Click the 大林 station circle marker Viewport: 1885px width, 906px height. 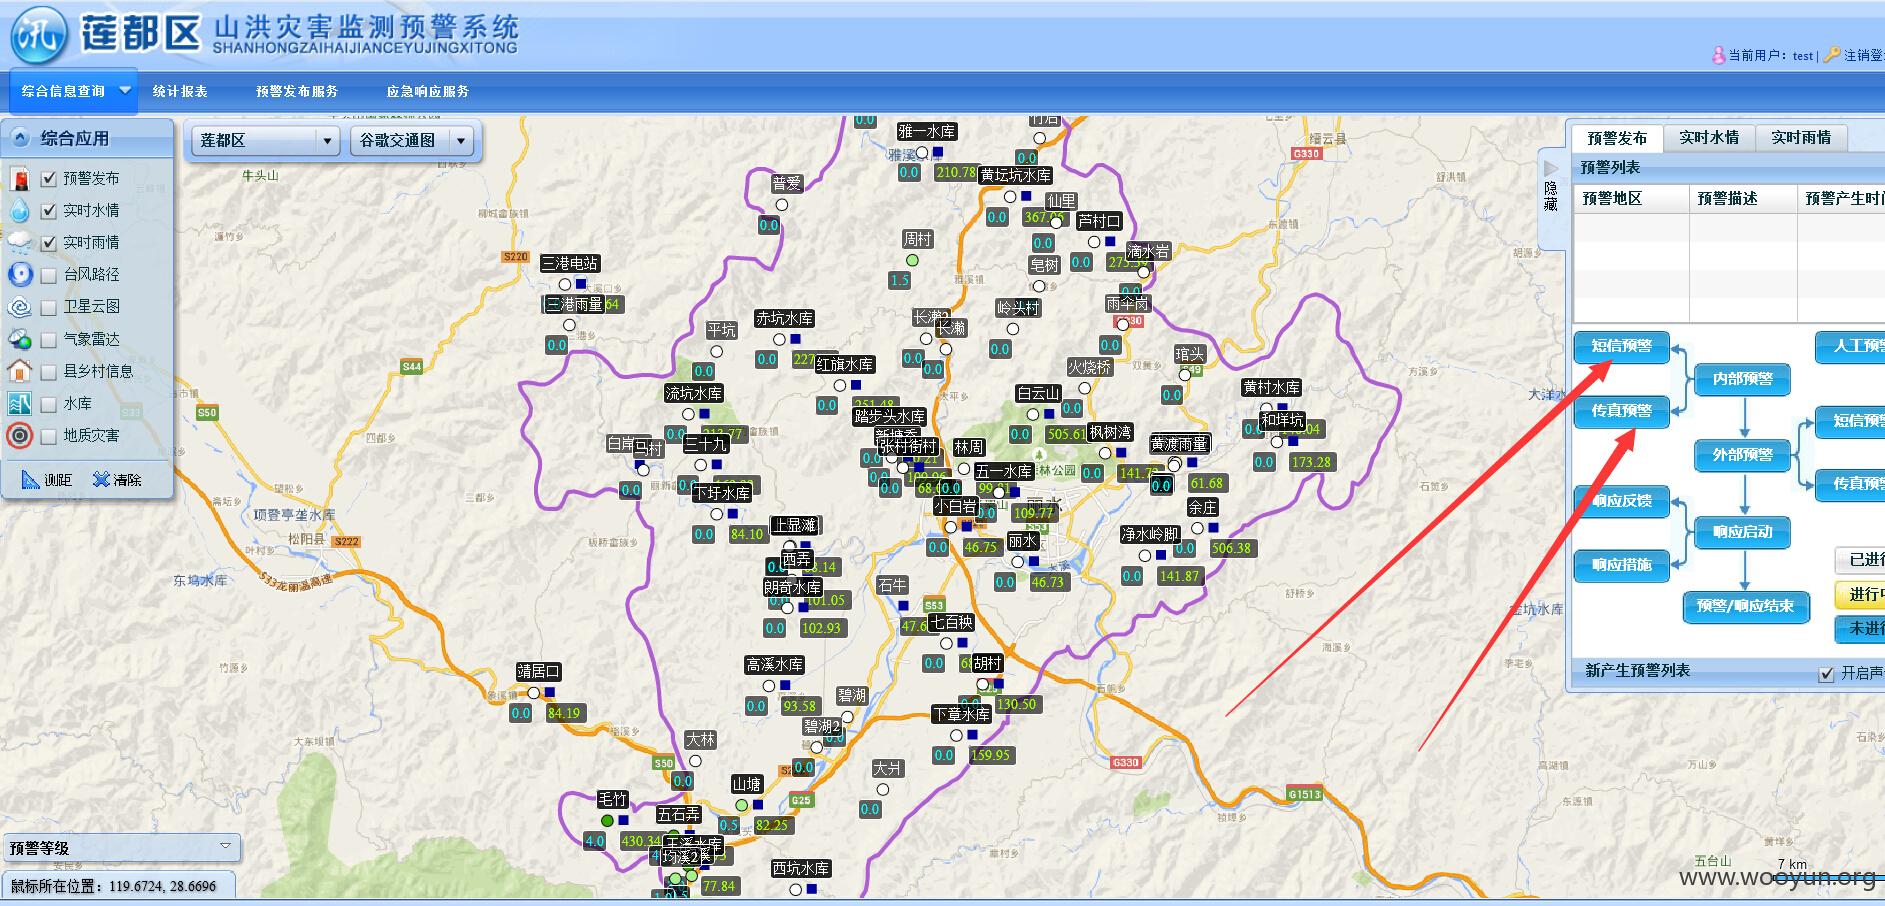click(x=695, y=760)
